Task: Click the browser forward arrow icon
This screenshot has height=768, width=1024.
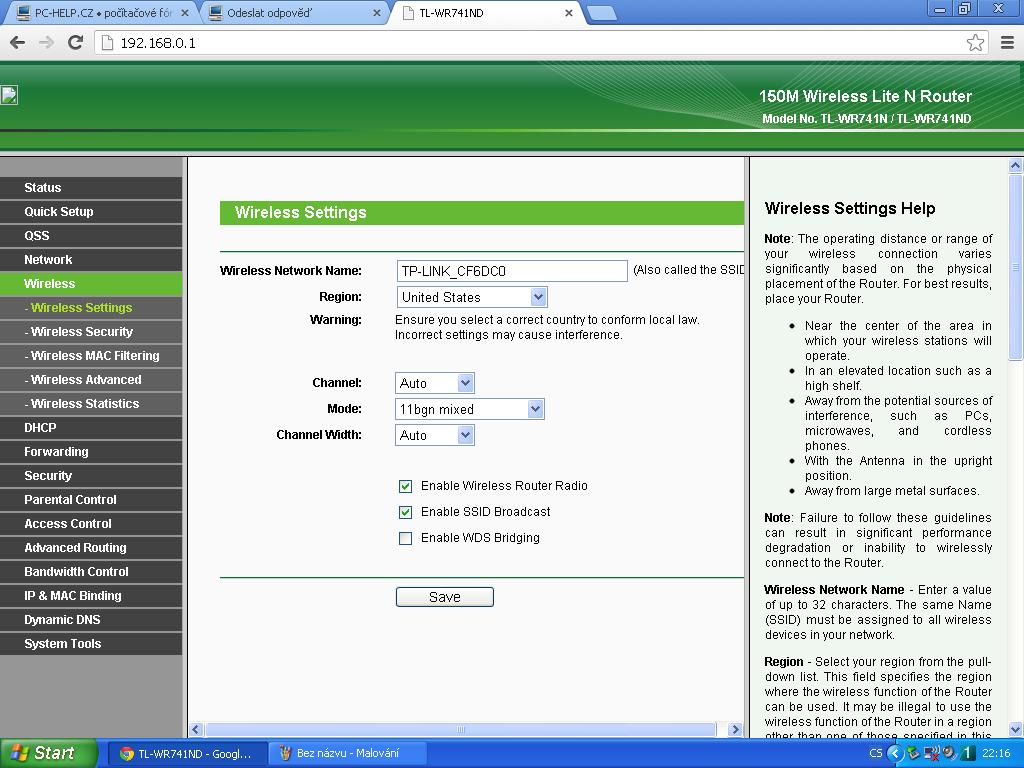Action: point(46,43)
